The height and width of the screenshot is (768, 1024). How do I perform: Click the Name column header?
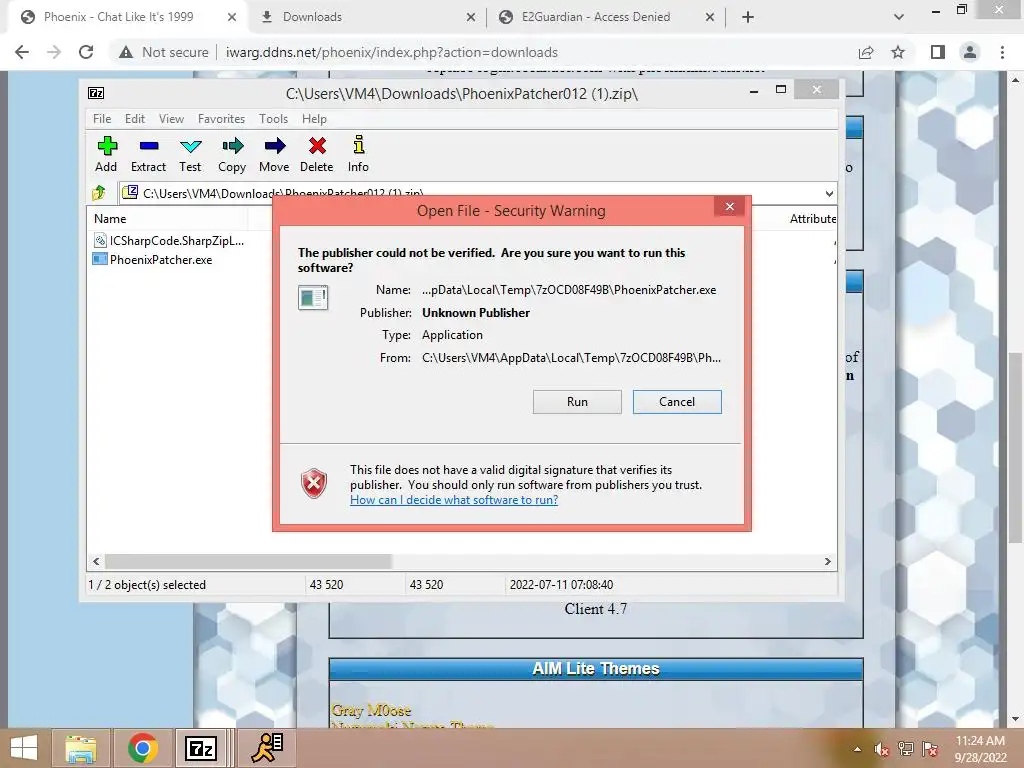(110, 219)
